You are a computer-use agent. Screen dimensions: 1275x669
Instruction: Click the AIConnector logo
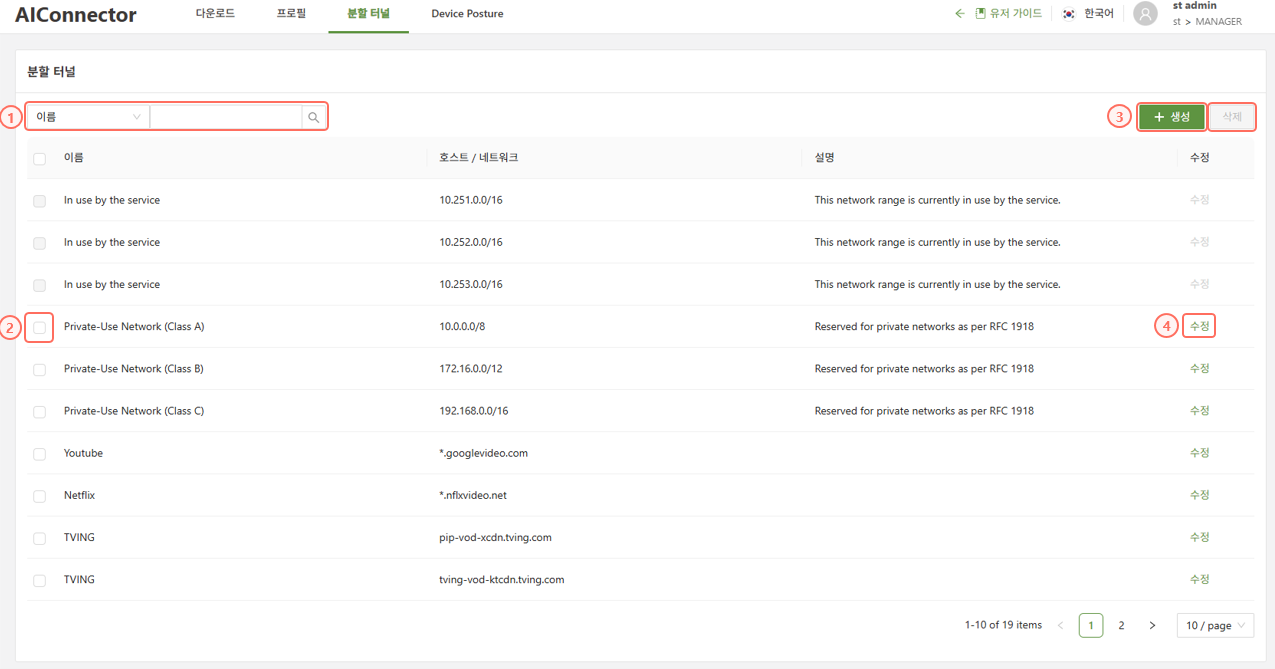tap(76, 15)
